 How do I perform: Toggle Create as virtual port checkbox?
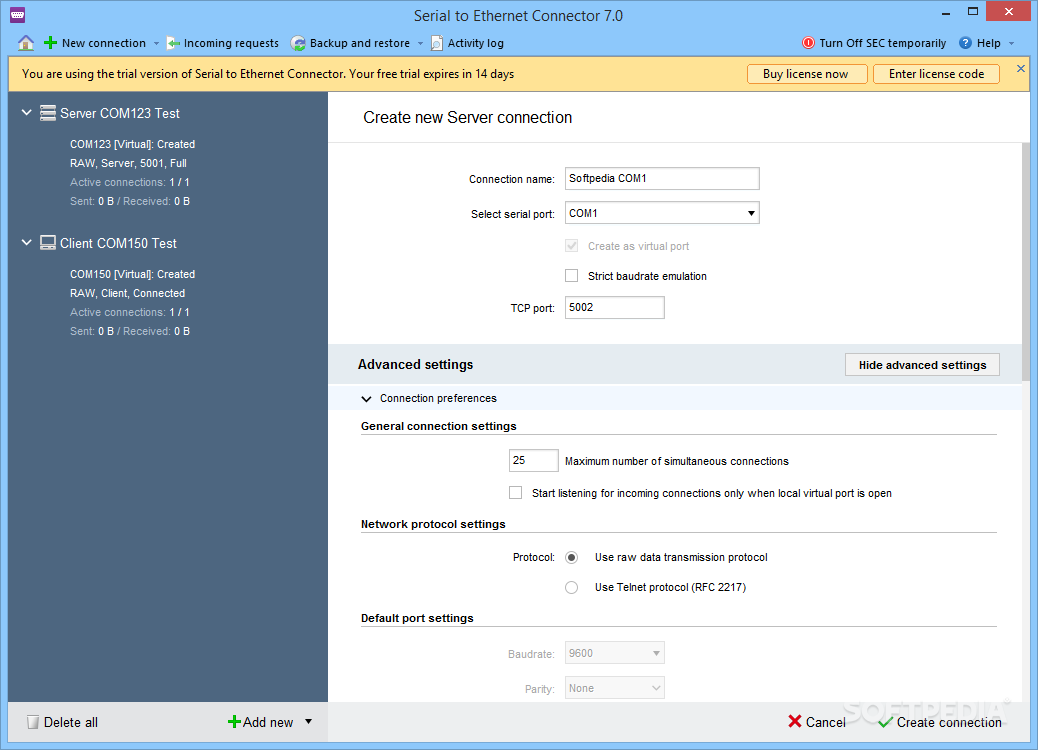(x=571, y=246)
